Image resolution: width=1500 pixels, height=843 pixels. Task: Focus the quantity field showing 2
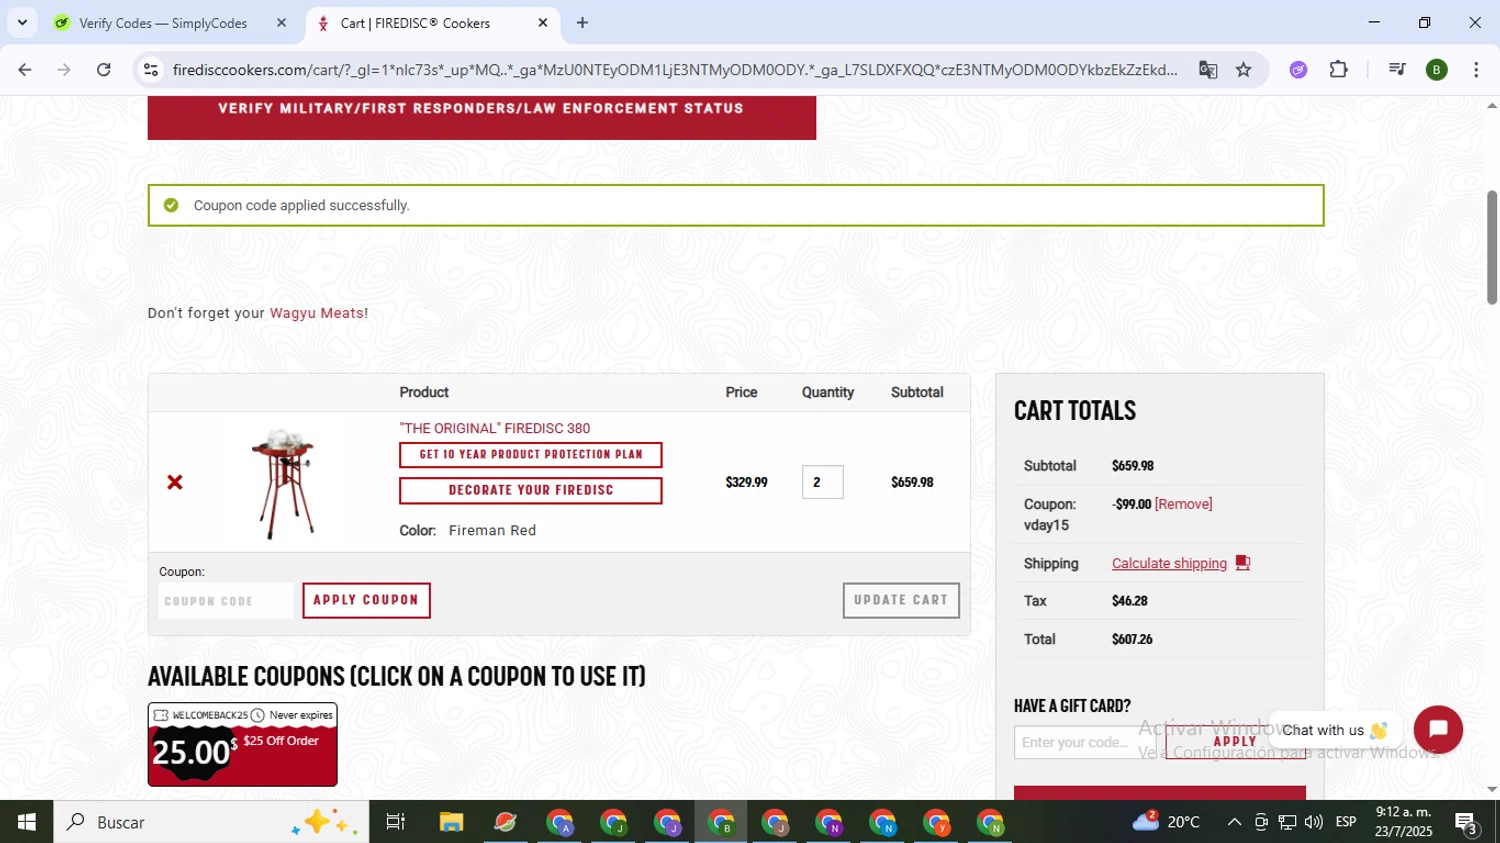pos(822,482)
